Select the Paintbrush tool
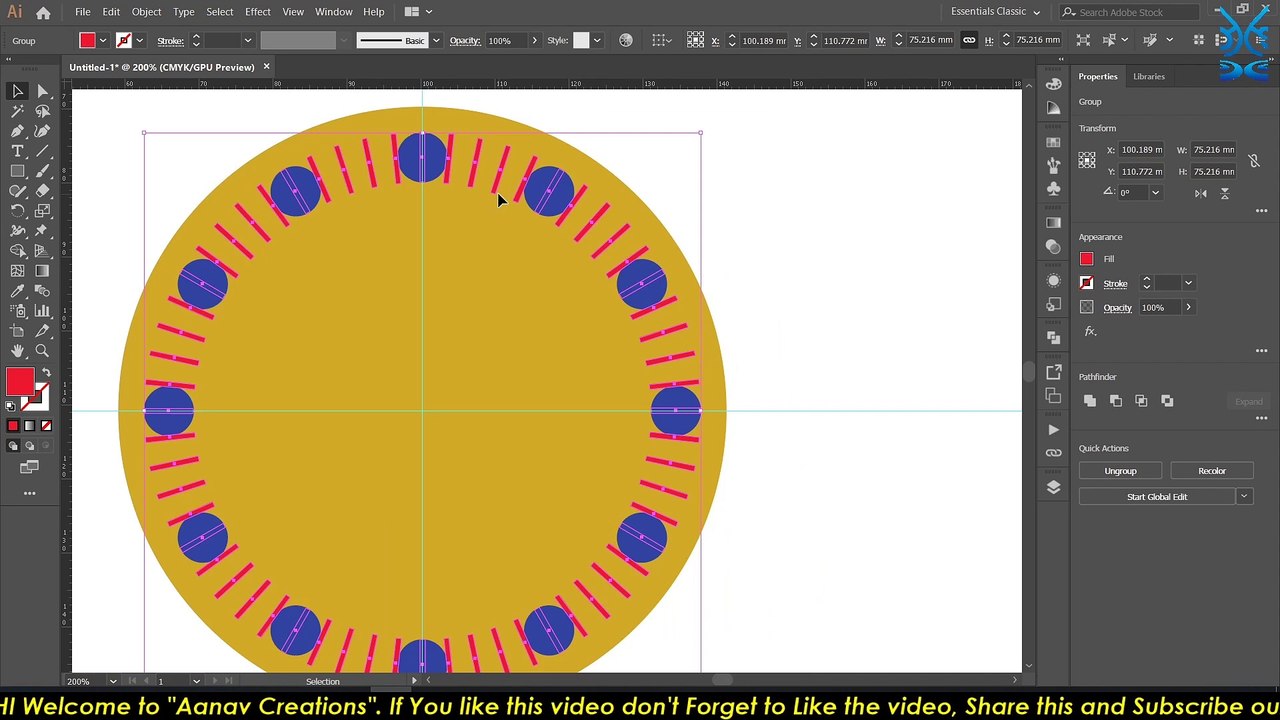Image resolution: width=1280 pixels, height=720 pixels. pyautogui.click(x=42, y=171)
